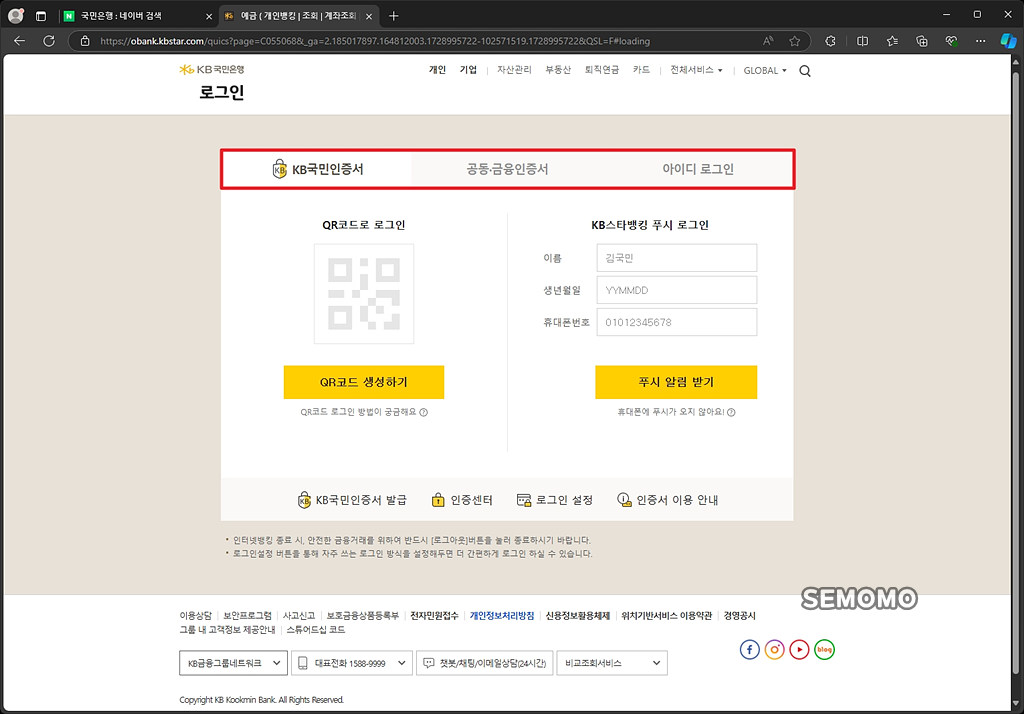Image resolution: width=1024 pixels, height=714 pixels.
Task: Click the QR code placeholder image
Action: tap(364, 294)
